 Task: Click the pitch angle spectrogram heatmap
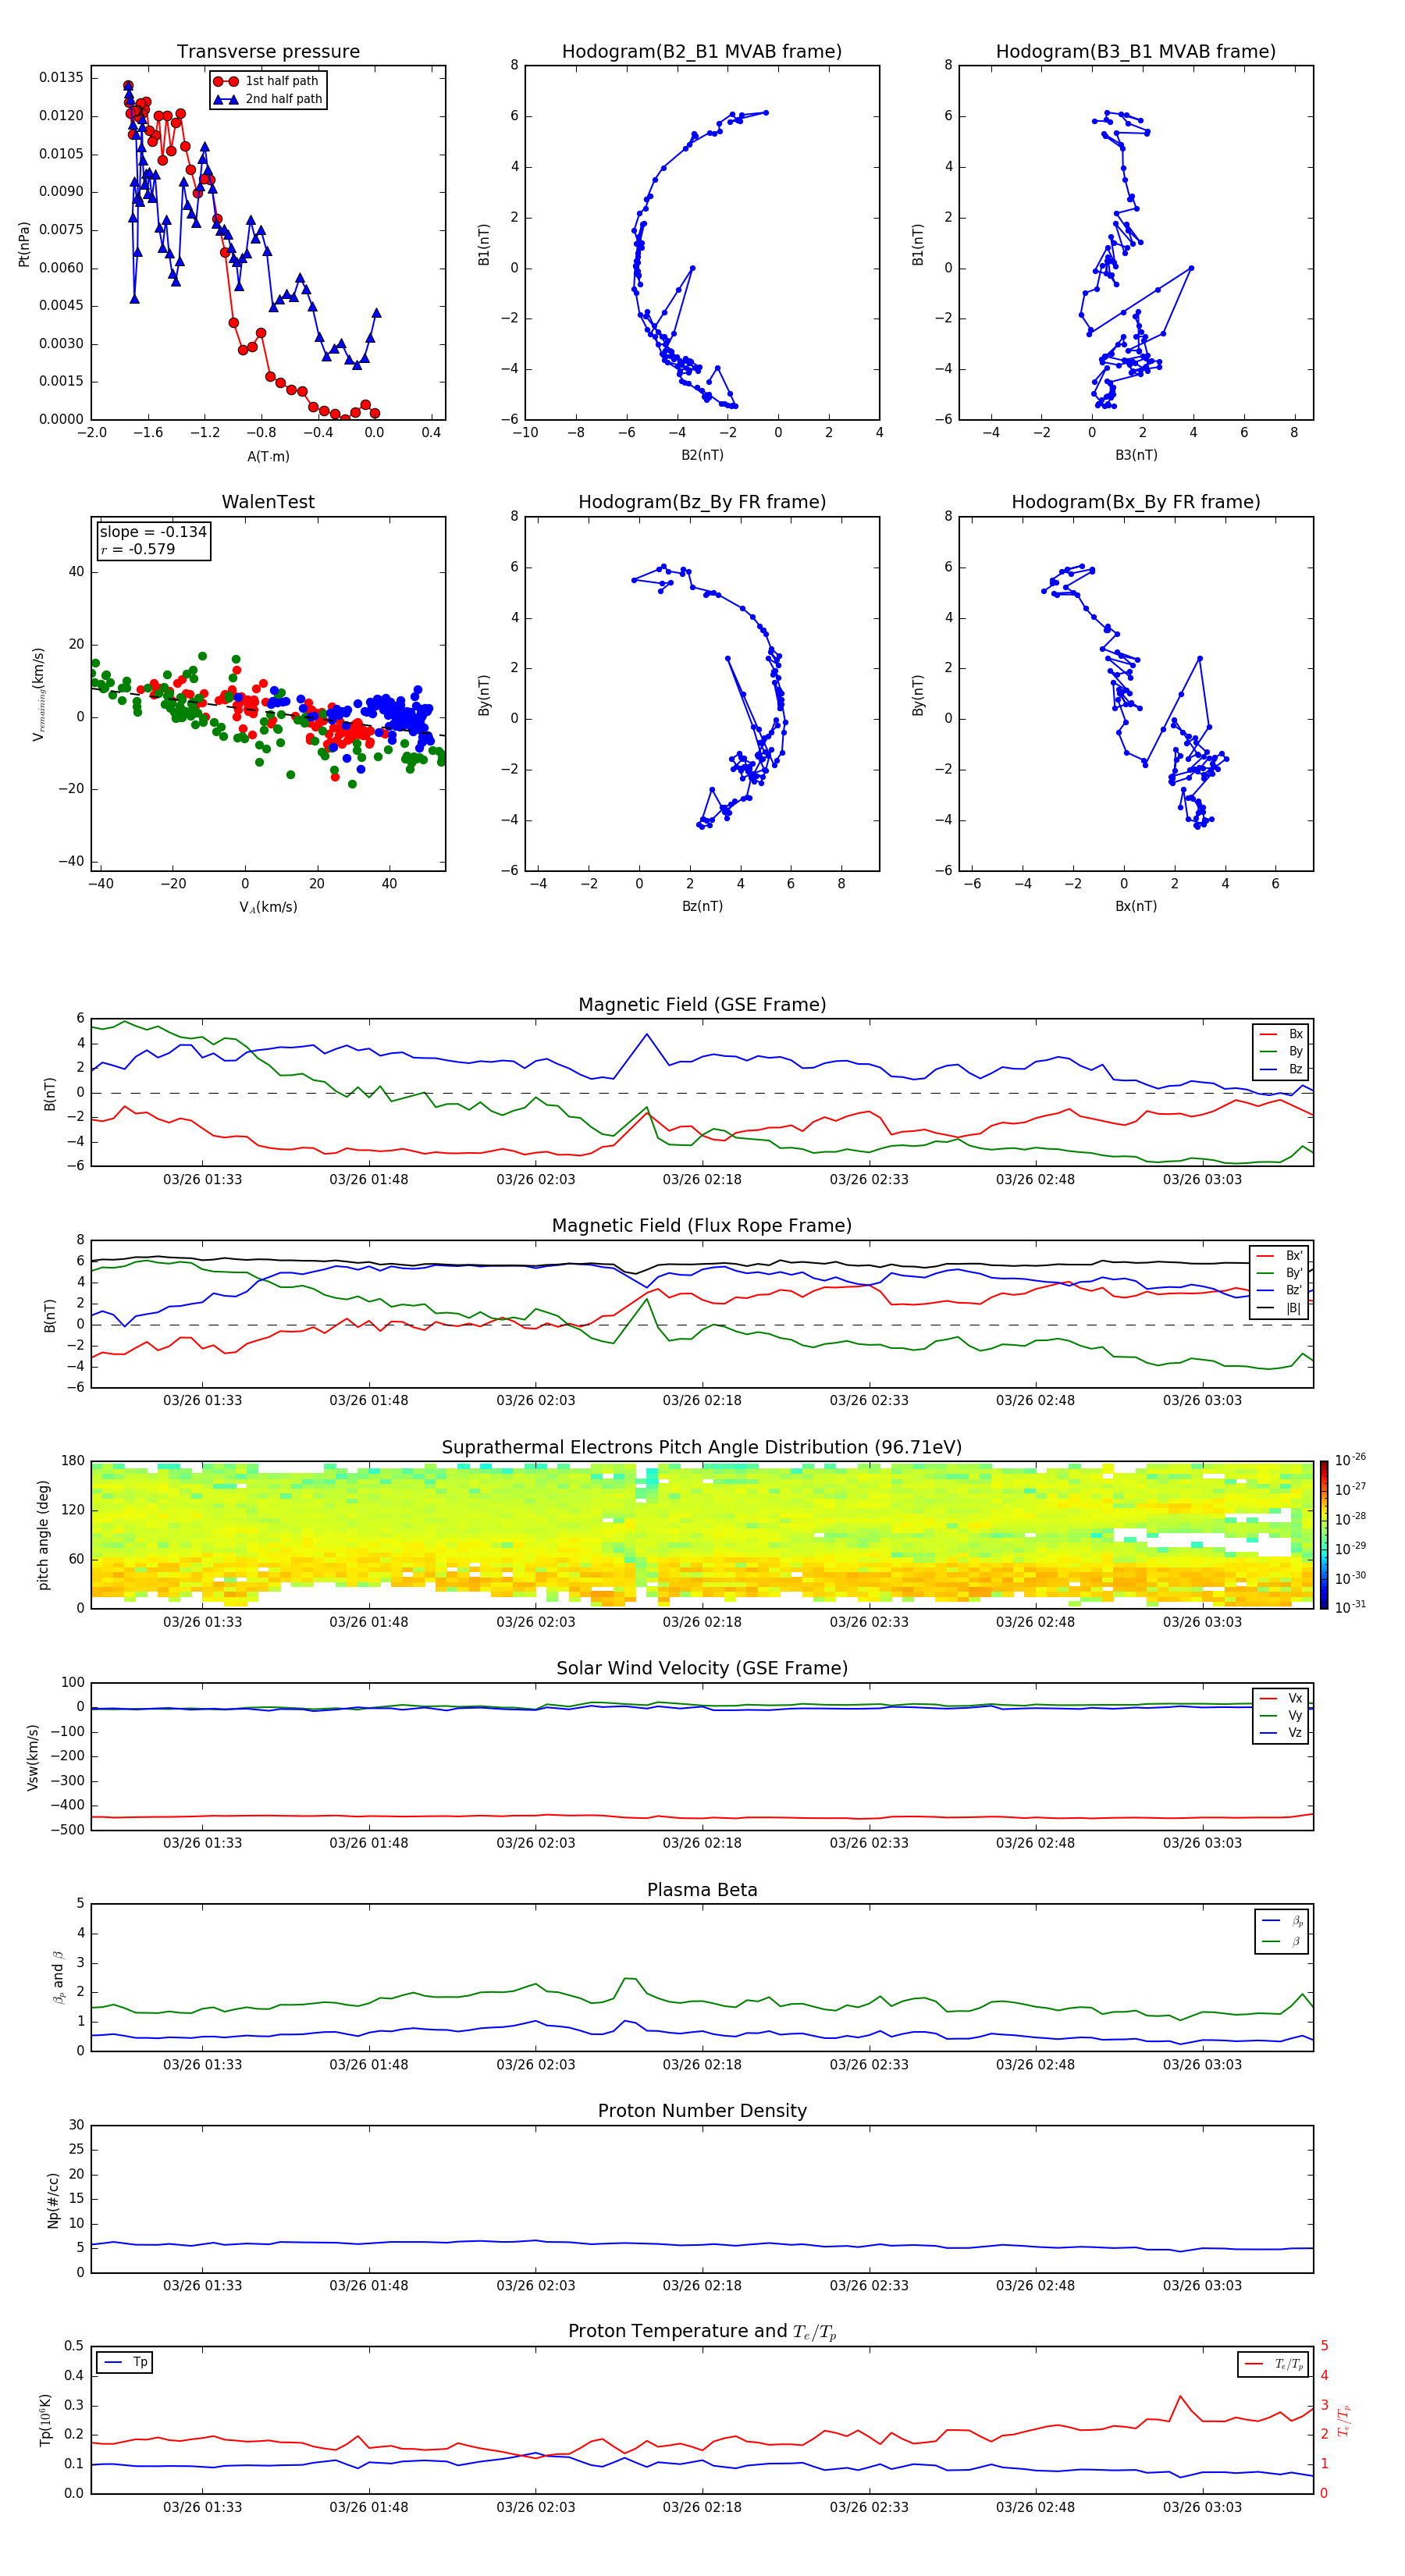[702, 1535]
